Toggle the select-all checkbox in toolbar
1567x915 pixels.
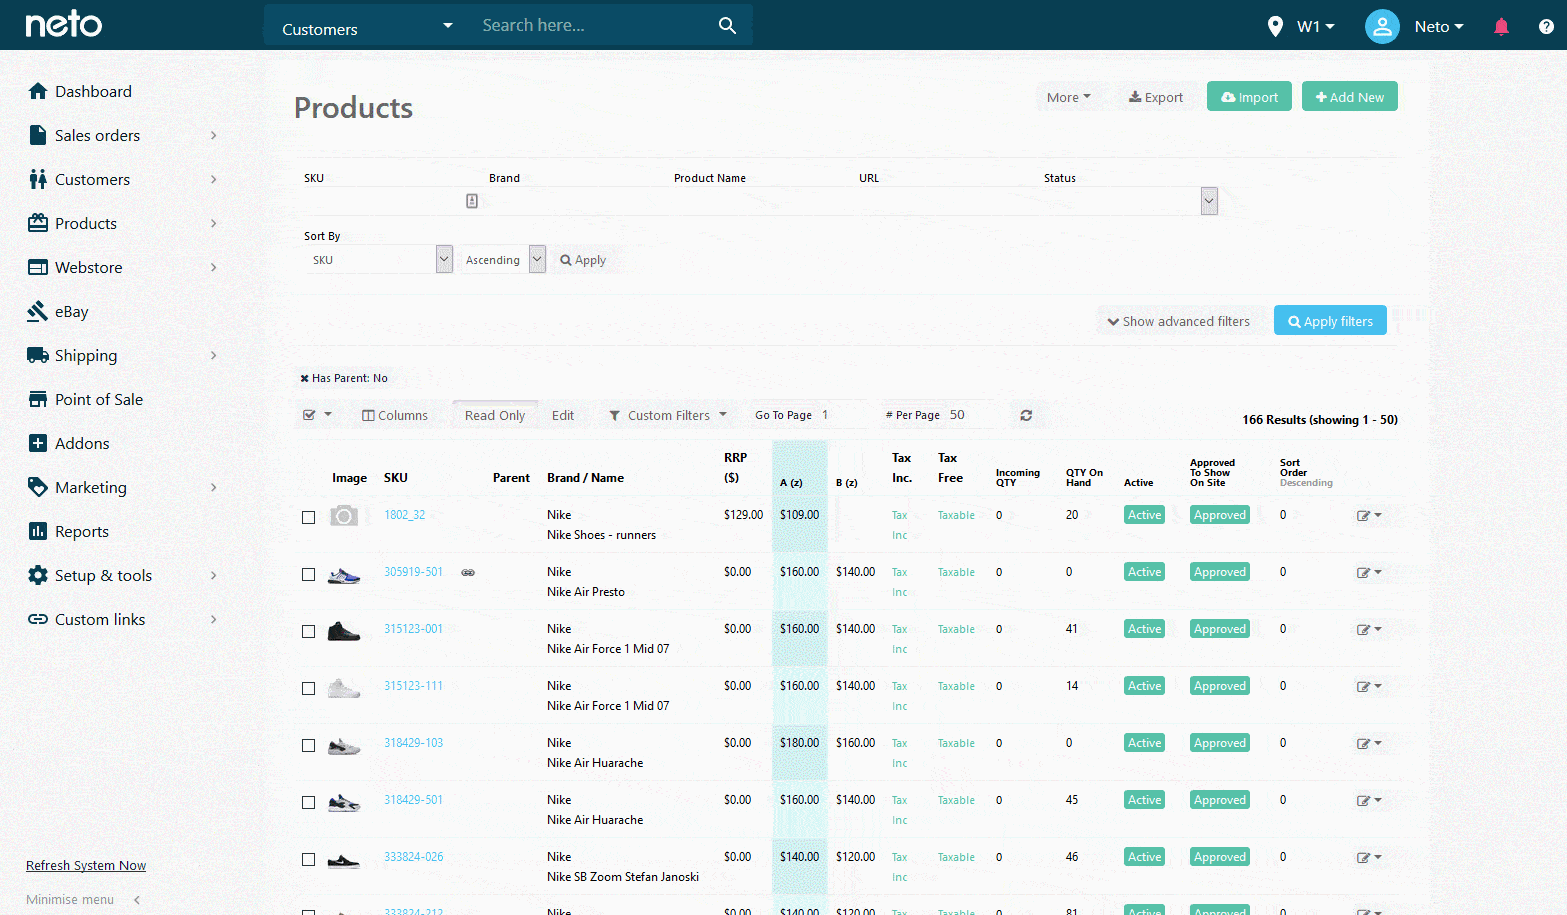click(x=309, y=415)
